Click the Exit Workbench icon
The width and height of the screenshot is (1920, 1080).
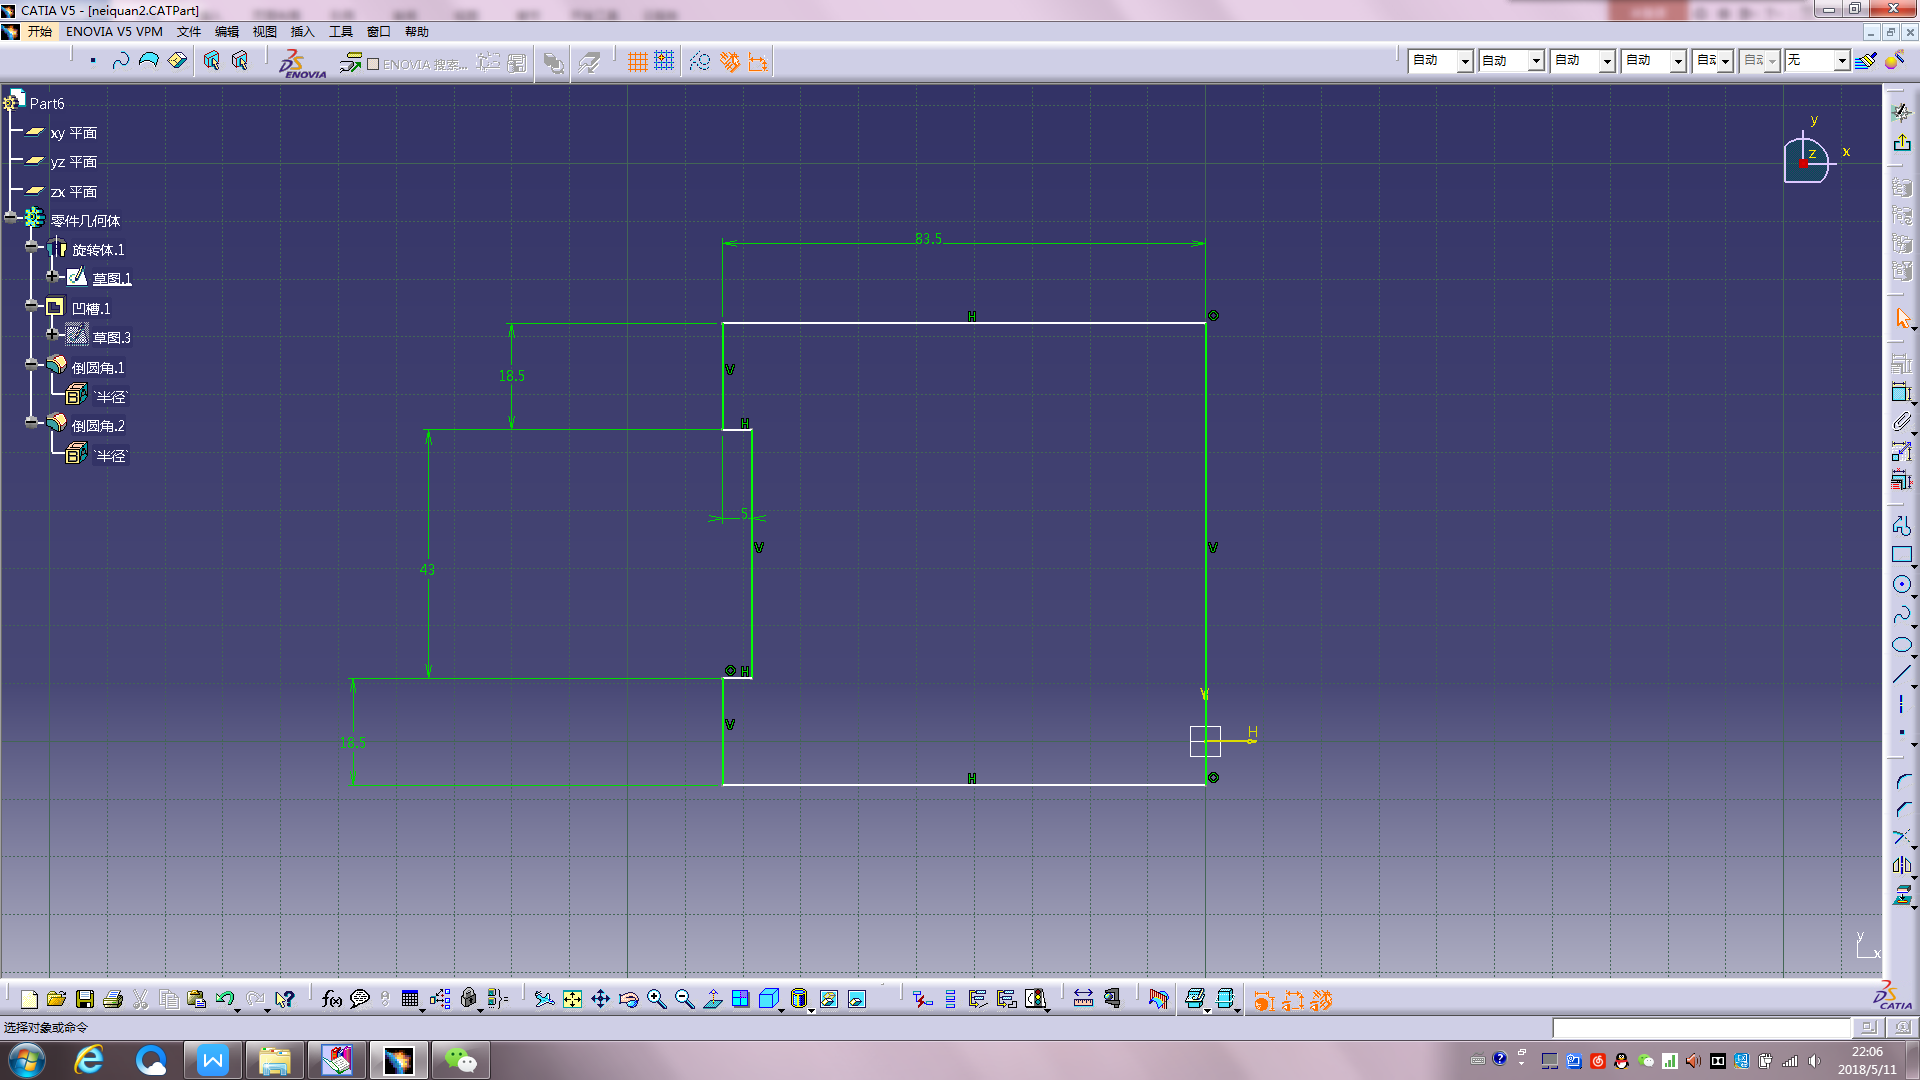[1901, 142]
